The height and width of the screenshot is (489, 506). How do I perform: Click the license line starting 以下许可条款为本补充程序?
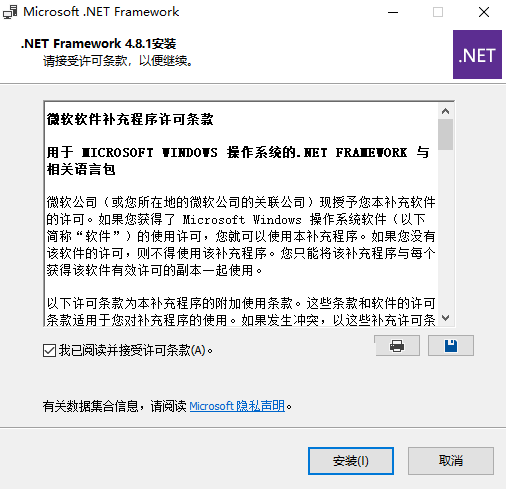pos(241,303)
